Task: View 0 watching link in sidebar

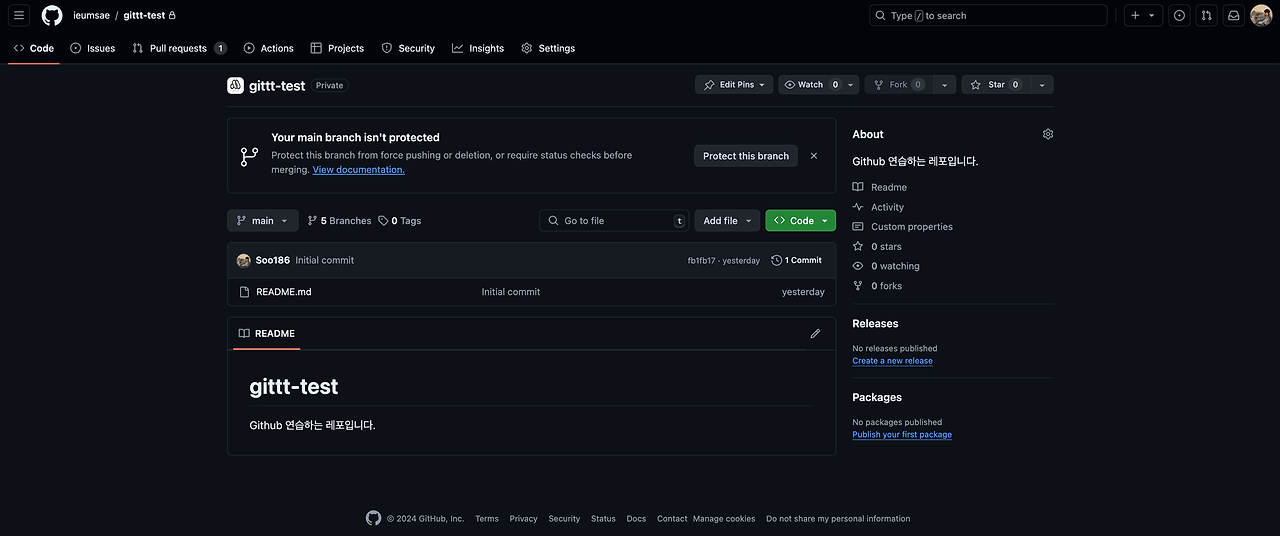Action: (886, 266)
